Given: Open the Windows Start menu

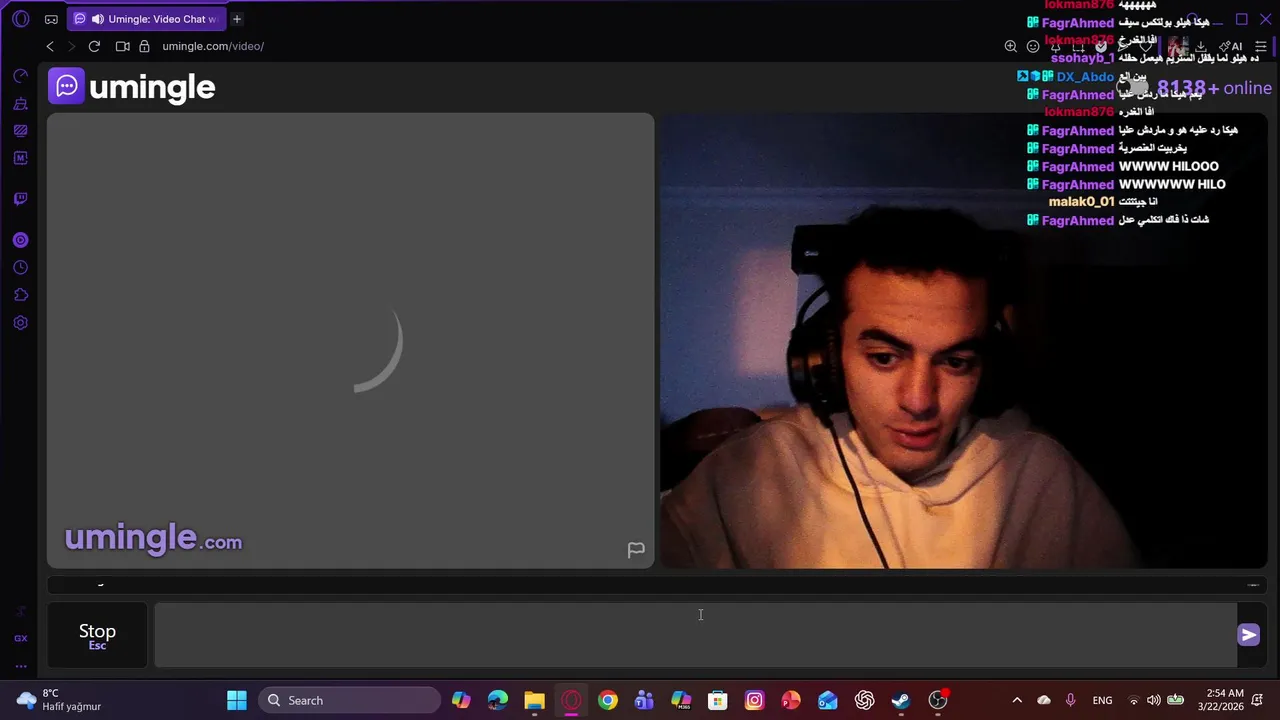Looking at the screenshot, I should click(237, 700).
